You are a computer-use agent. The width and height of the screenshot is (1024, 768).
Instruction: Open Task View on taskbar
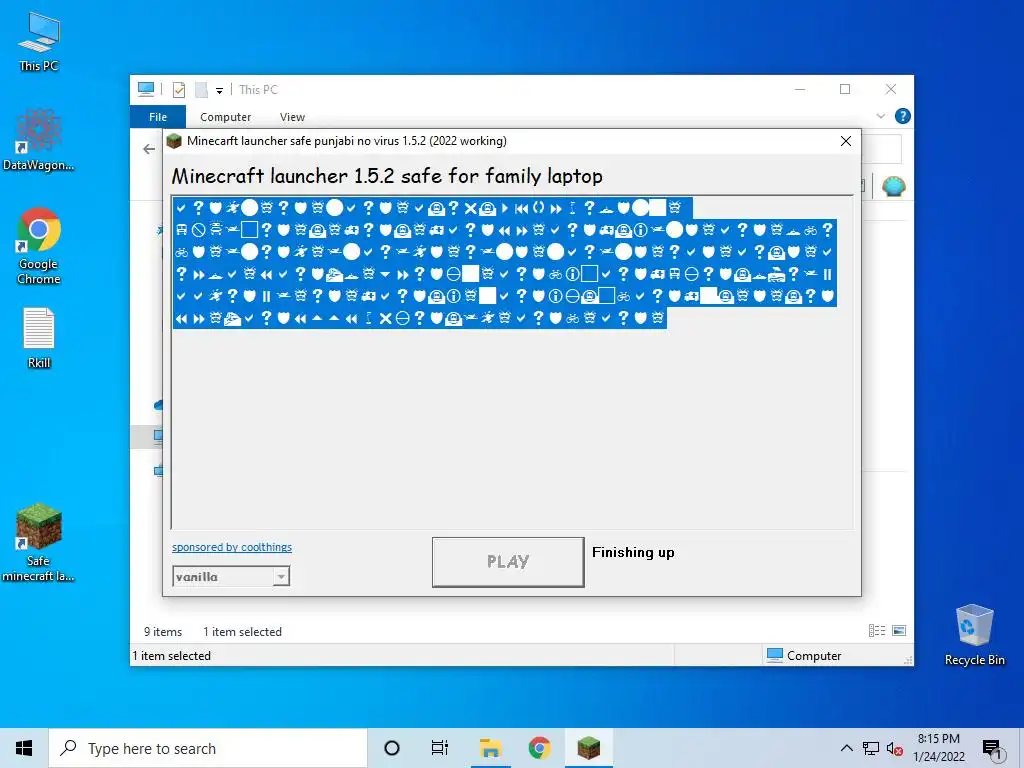(440, 748)
